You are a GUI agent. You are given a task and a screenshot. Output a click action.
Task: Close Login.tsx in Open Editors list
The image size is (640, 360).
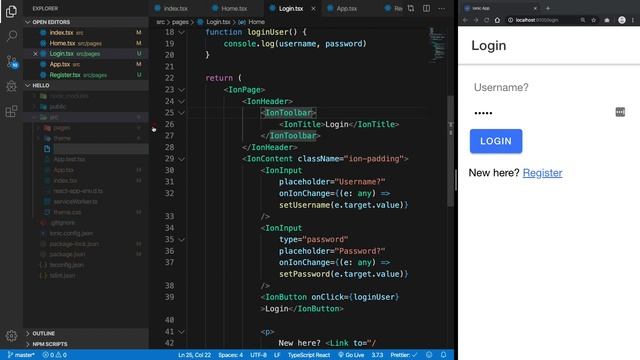coord(35,54)
